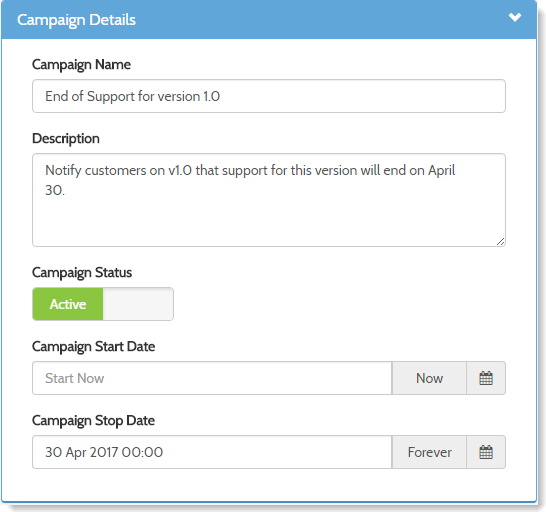546x512 pixels.
Task: Focus the Campaign Name text field
Action: tap(269, 96)
